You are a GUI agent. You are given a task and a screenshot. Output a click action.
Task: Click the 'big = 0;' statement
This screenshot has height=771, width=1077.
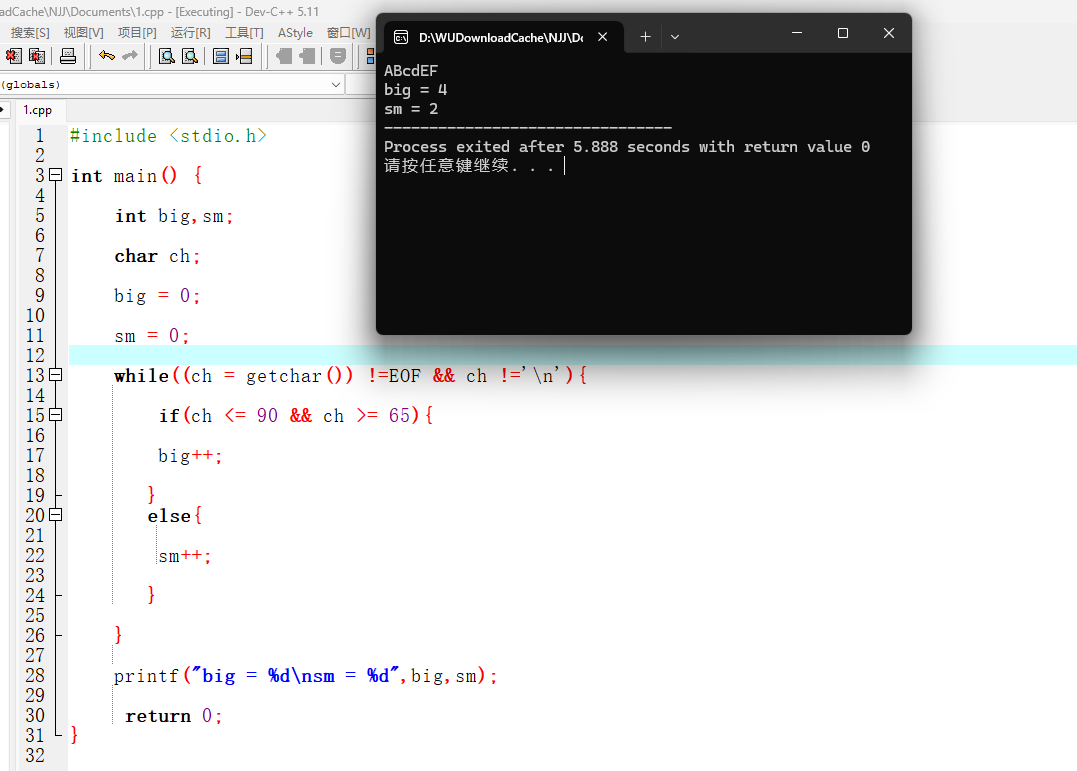(157, 296)
